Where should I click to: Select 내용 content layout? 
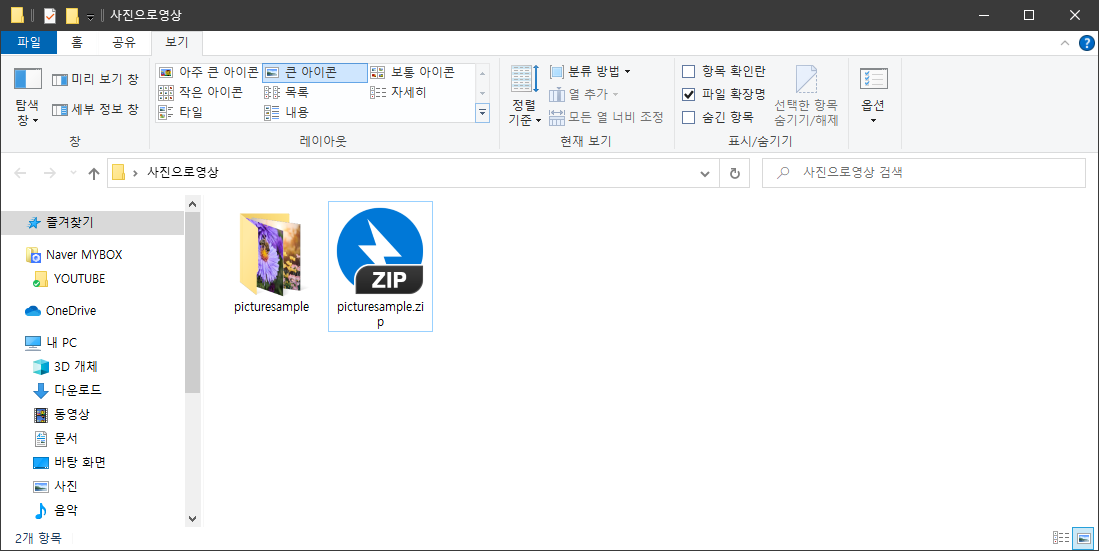[287, 112]
